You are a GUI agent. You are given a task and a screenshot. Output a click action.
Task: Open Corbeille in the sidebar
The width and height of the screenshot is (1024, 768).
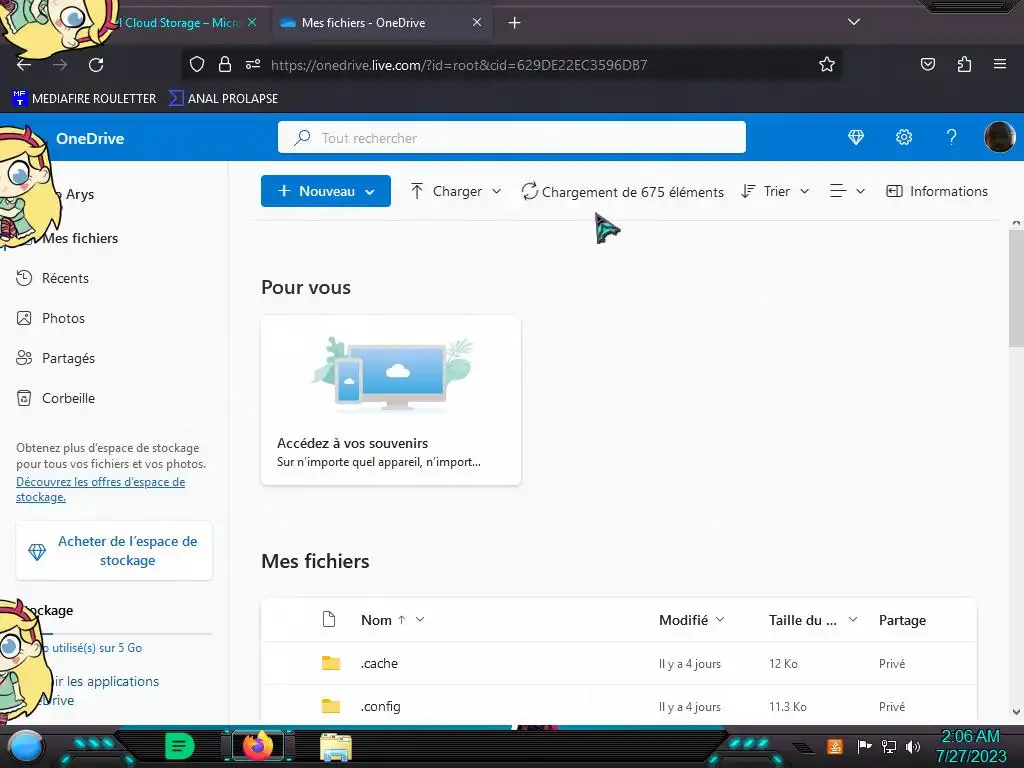[x=68, y=398]
